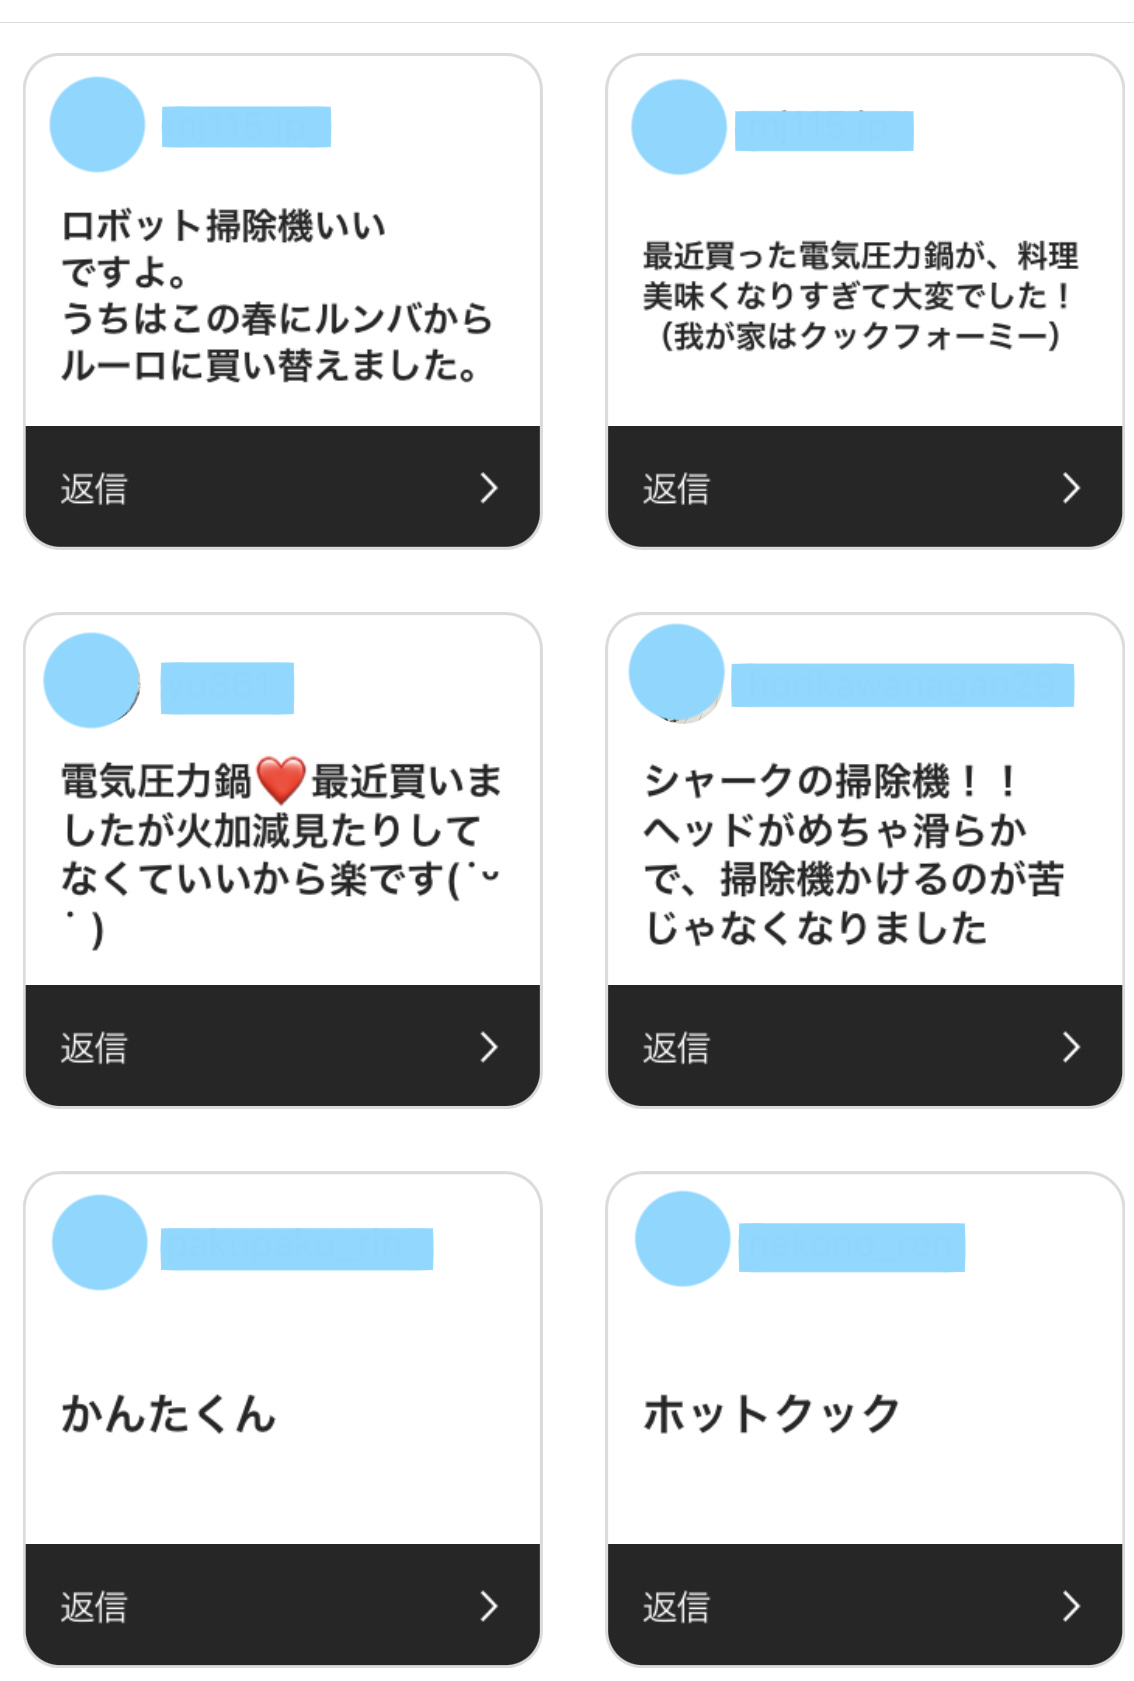Open username on the シャークの掃除機 card
The width and height of the screenshot is (1134, 1681).
(902, 685)
